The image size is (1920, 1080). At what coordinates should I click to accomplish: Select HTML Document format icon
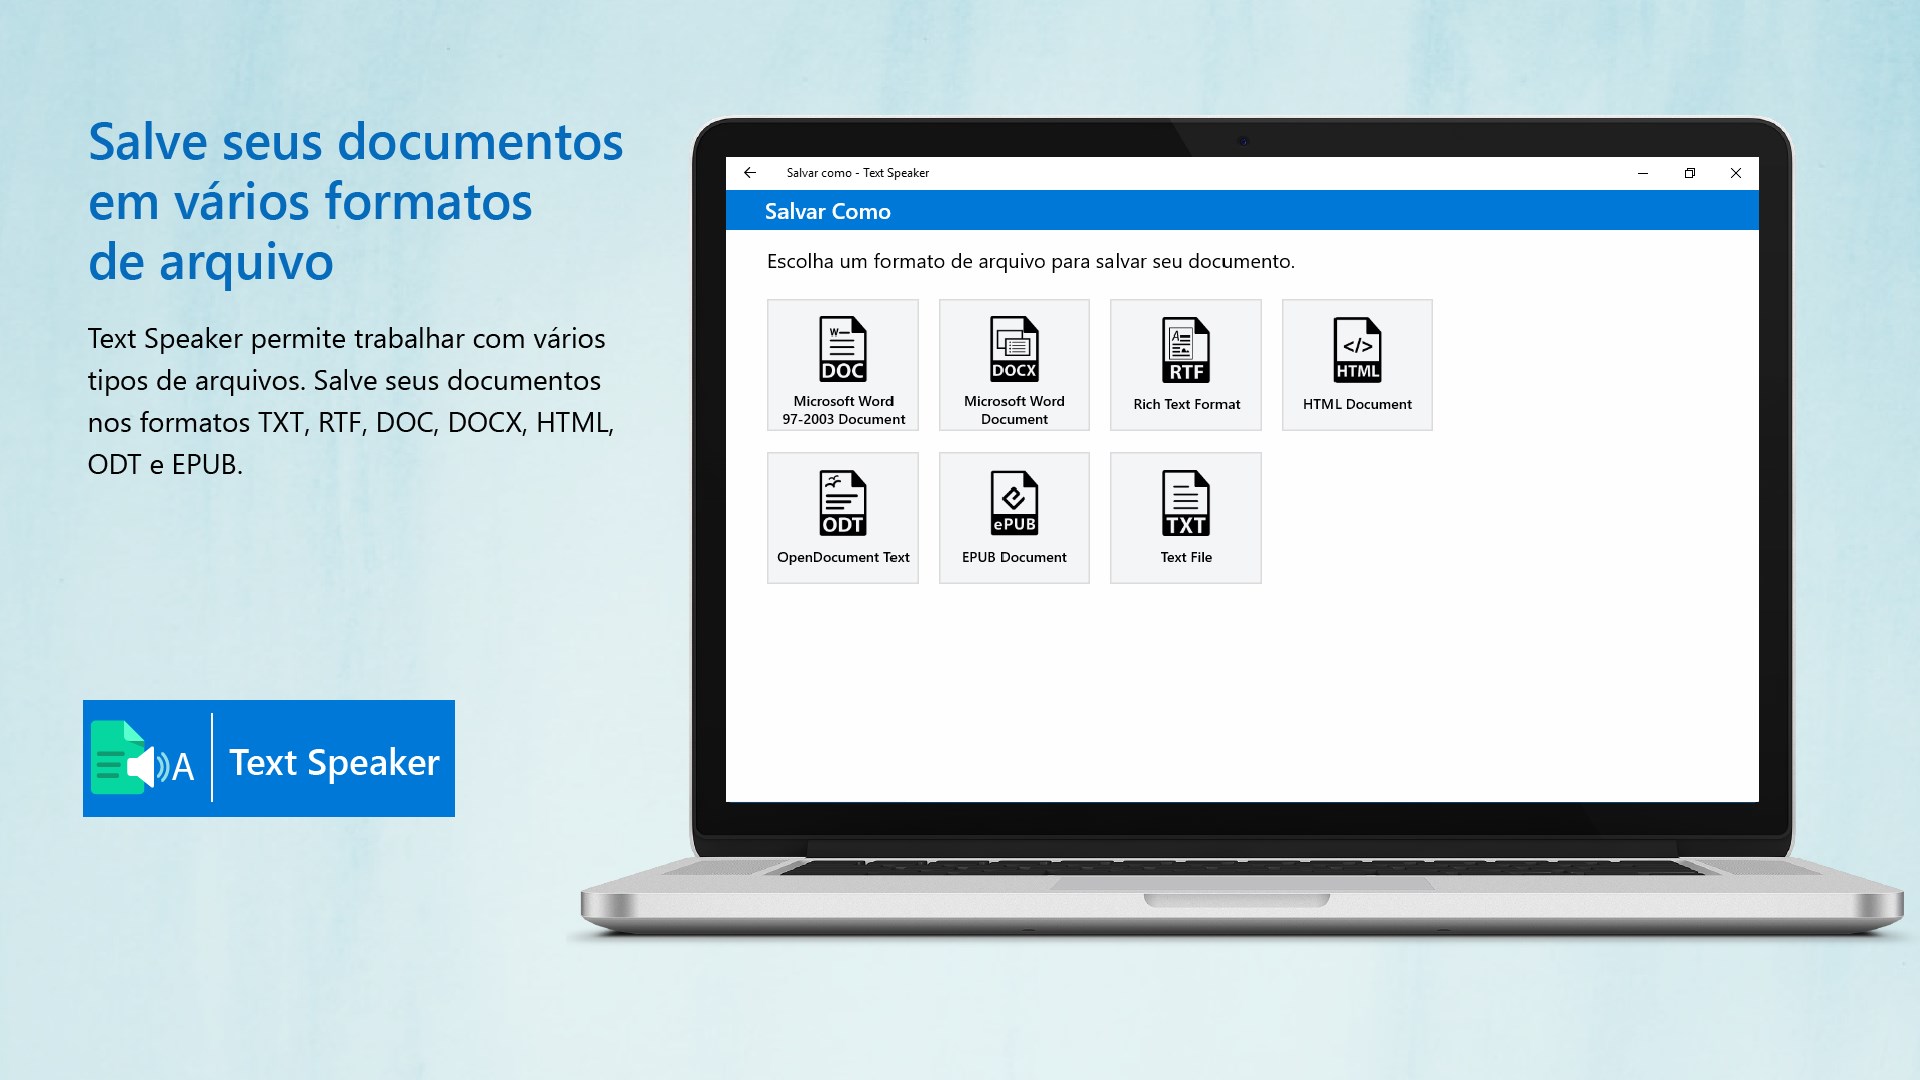(x=1356, y=364)
